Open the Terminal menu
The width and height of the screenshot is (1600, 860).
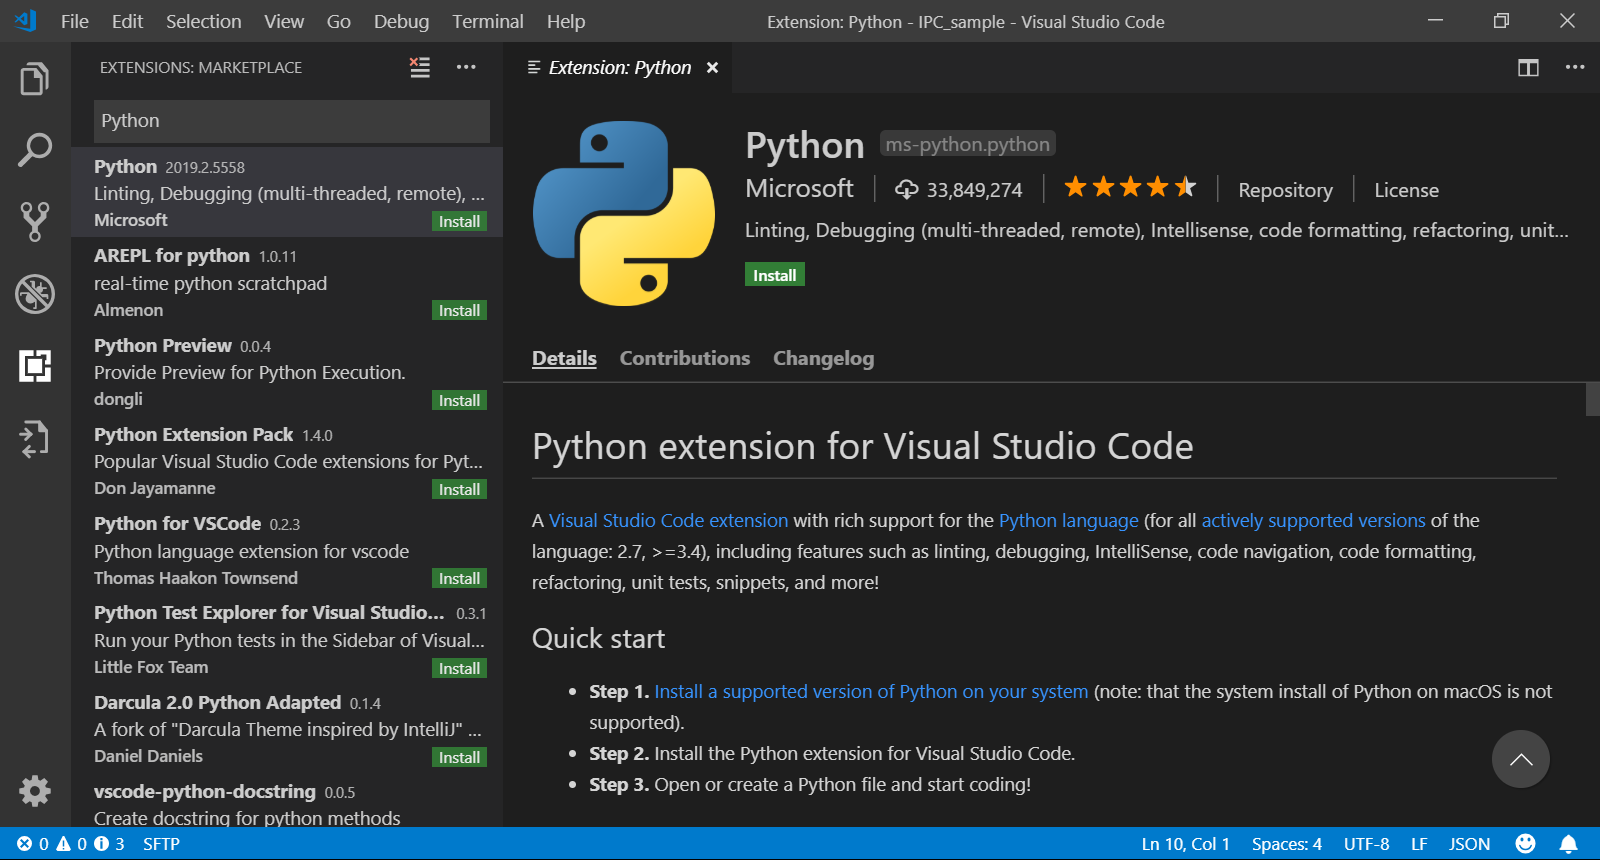pos(487,21)
